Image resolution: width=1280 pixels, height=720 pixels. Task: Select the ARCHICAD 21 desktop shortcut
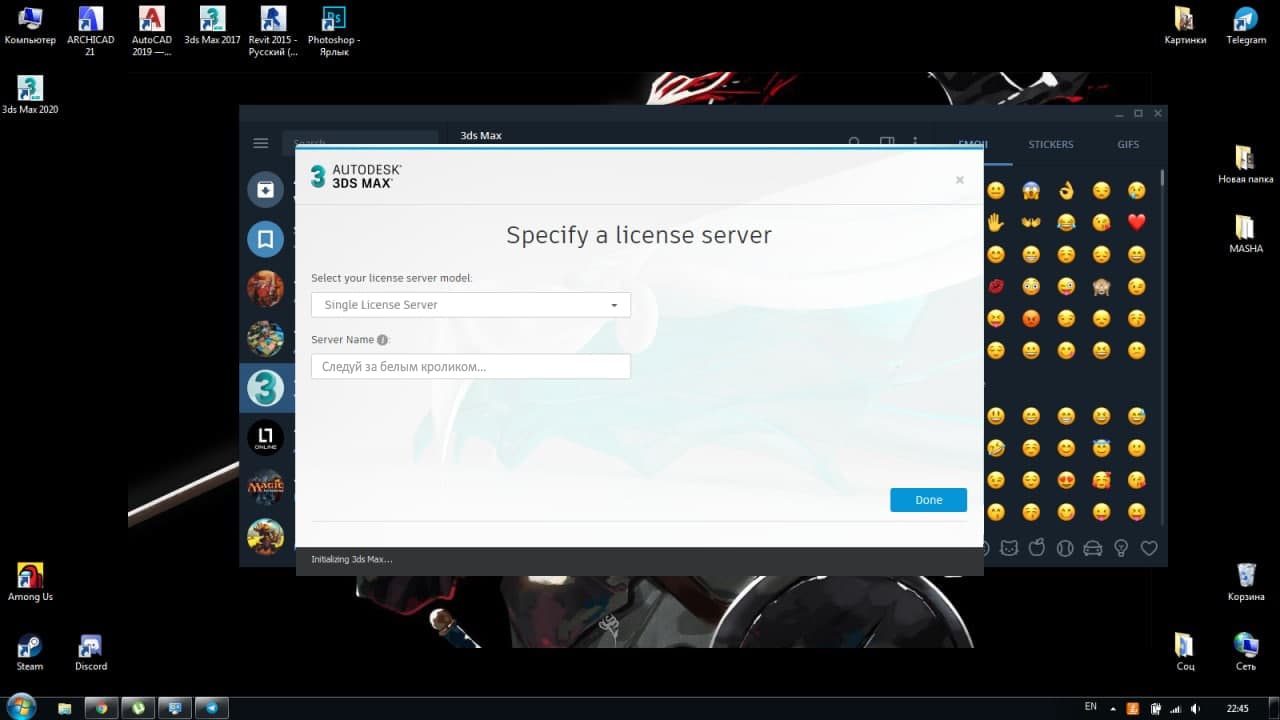[90, 30]
